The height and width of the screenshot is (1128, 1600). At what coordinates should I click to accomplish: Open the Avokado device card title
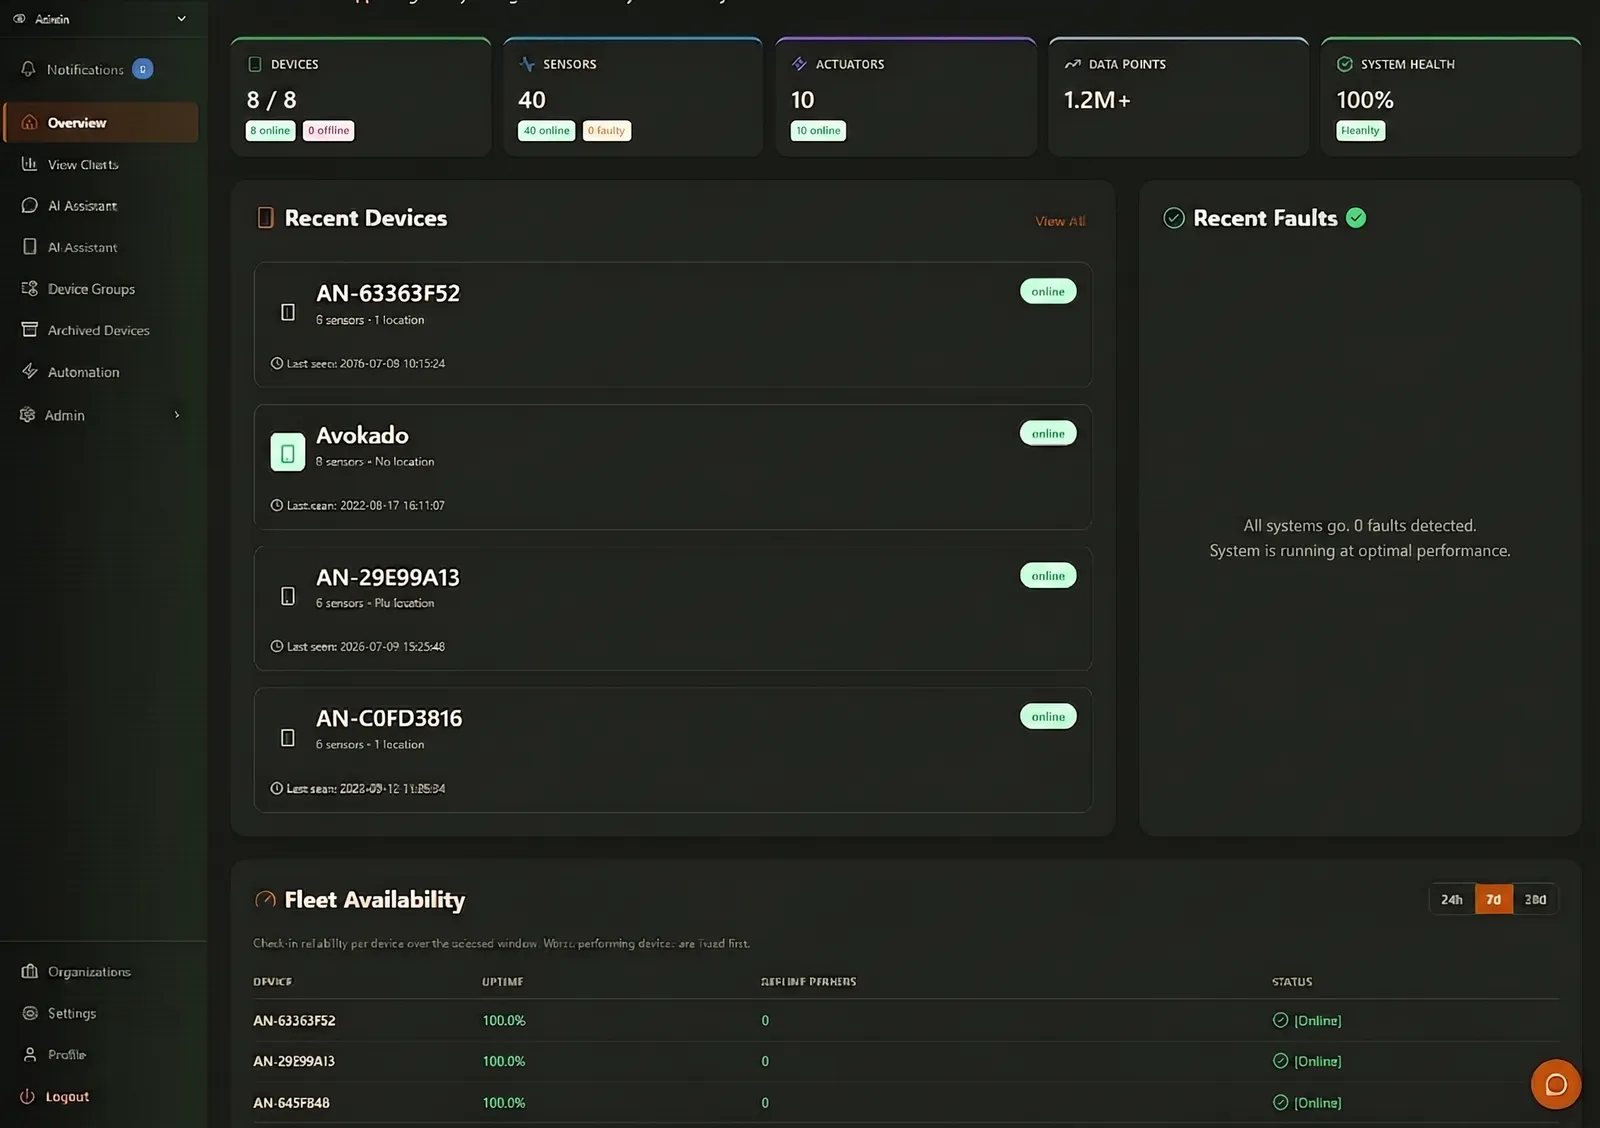coord(362,435)
